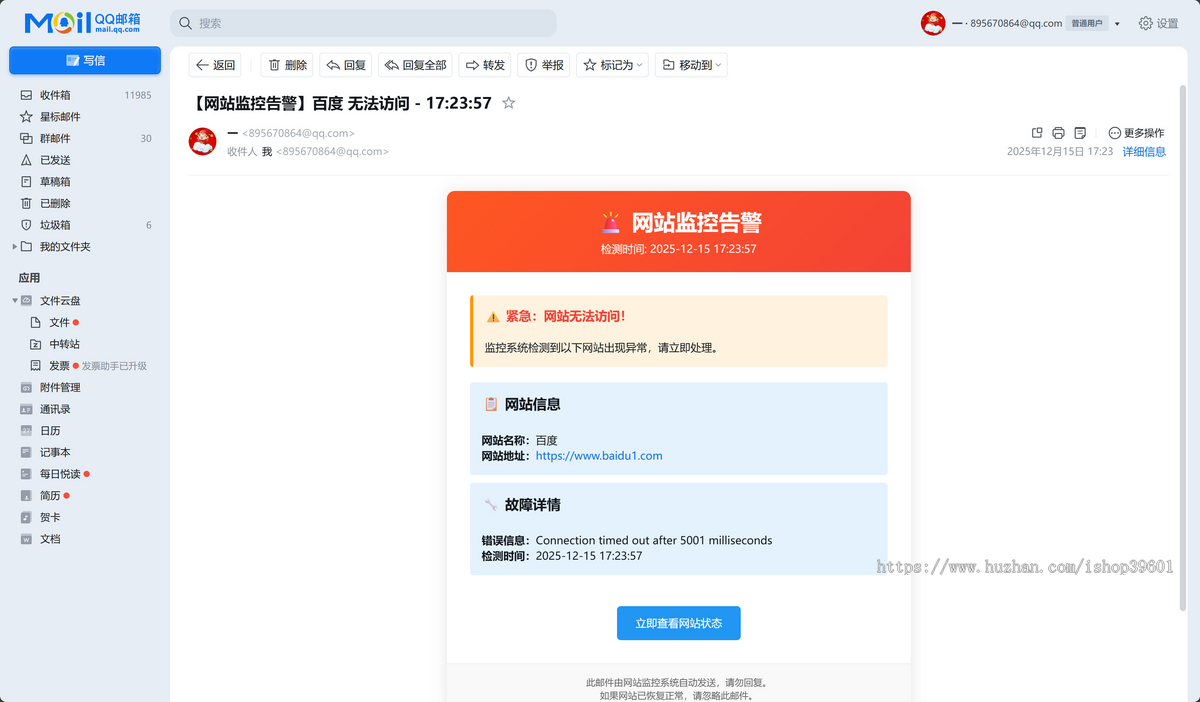Open the Compose Mail (写信) button
The height and width of the screenshot is (702, 1200).
click(x=84, y=60)
